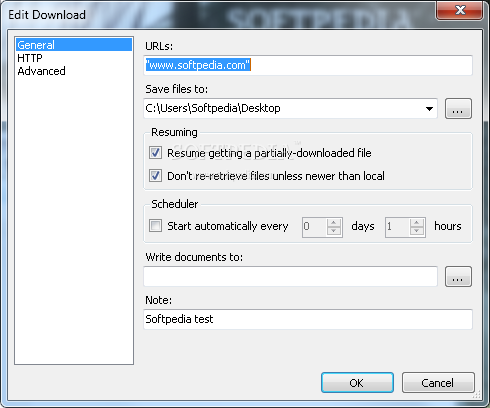This screenshot has height=408, width=490.
Task: Decrease the days spinner value
Action: point(334,231)
